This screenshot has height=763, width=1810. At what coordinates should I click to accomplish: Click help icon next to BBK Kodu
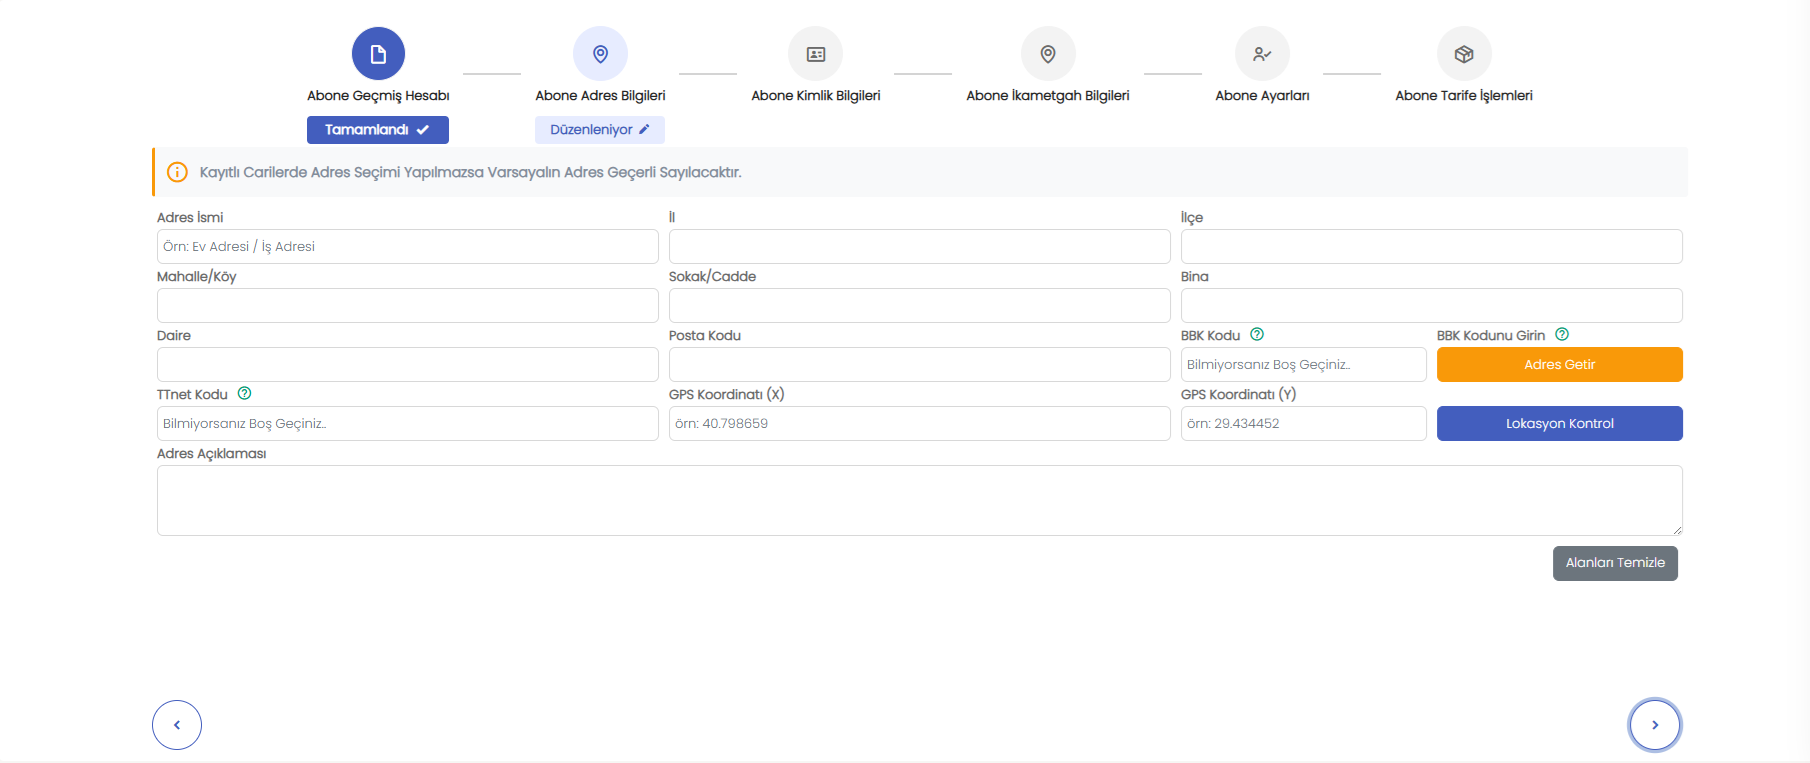[x=1257, y=335]
